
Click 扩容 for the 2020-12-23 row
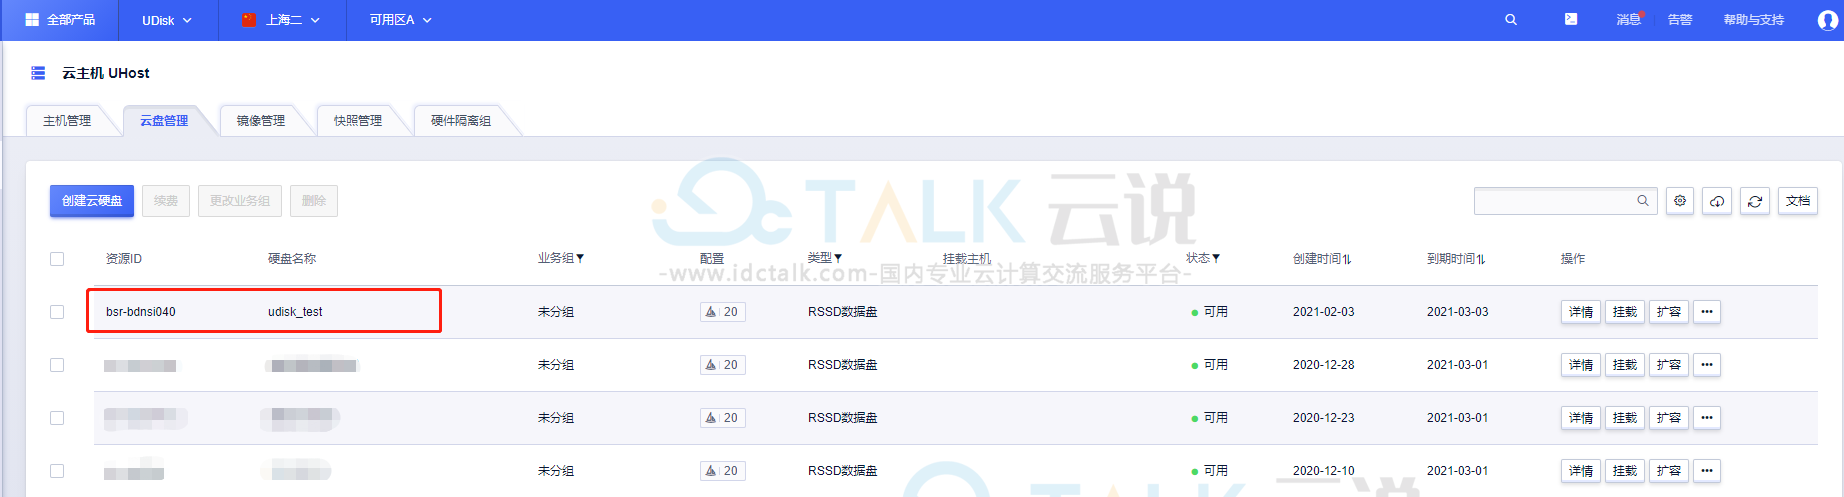click(1669, 418)
